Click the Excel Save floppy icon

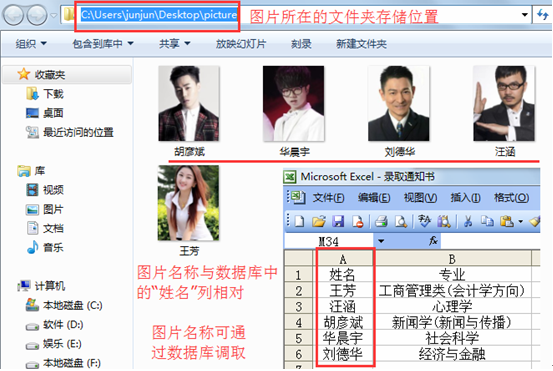[338, 221]
